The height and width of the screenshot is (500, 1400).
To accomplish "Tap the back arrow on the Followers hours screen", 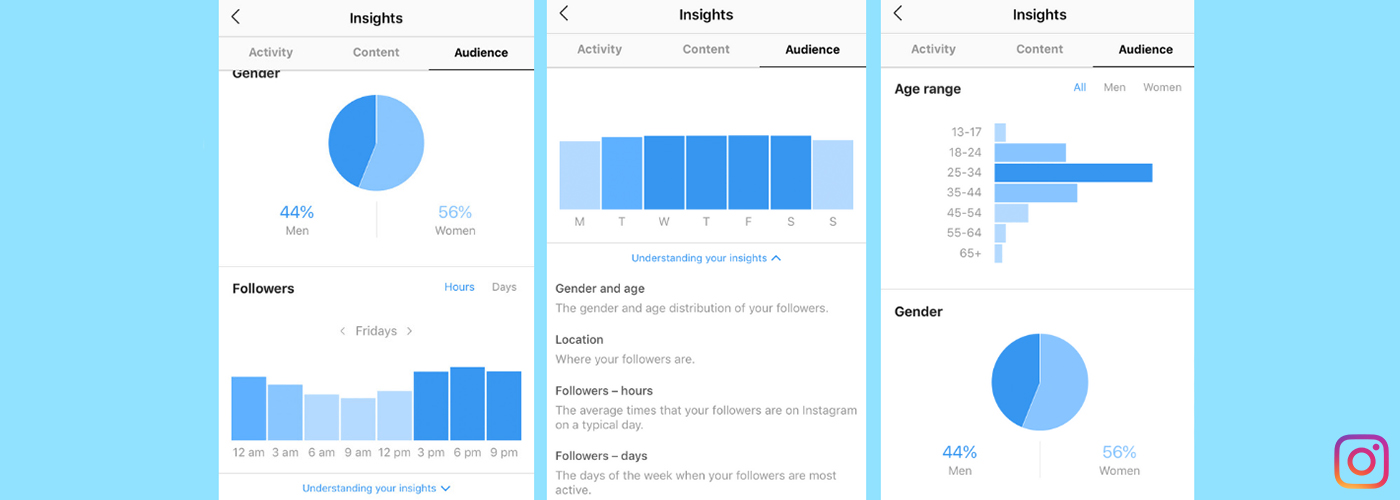I will (x=236, y=17).
